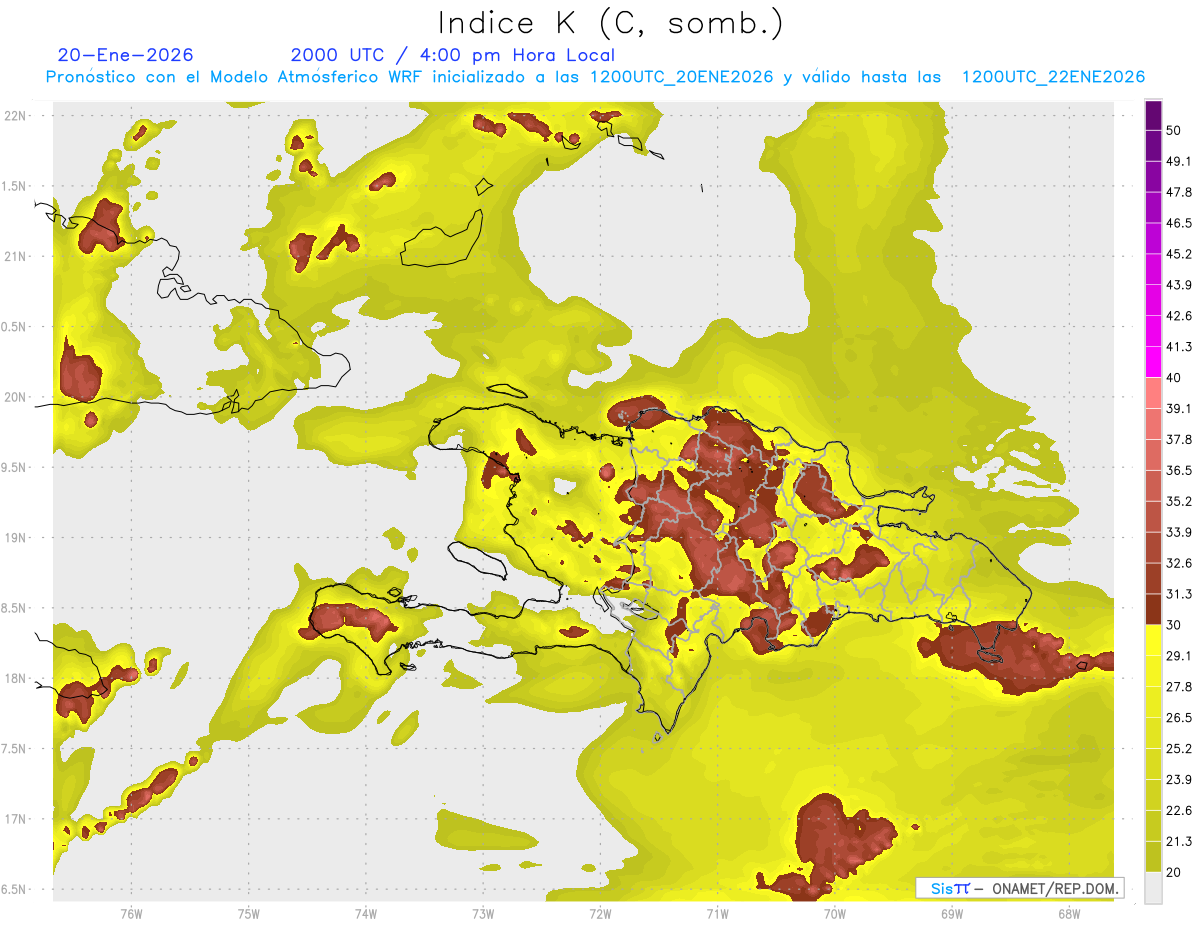Click the dark brown swatch between 30 and 31.3

[1153, 609]
